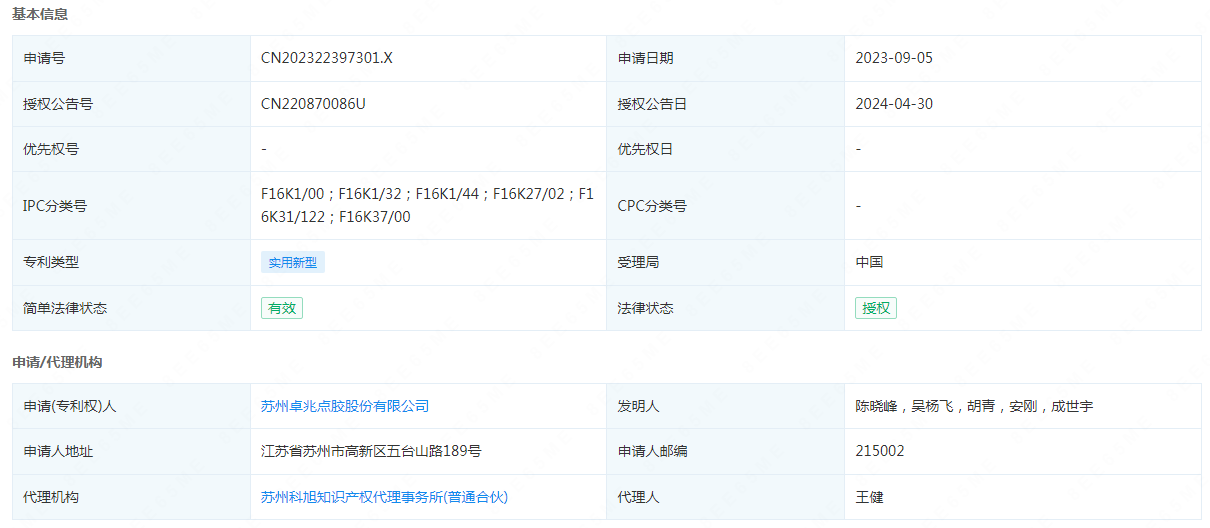Click the 申请人邮编 label cell
The height and width of the screenshot is (528, 1210).
click(x=725, y=451)
